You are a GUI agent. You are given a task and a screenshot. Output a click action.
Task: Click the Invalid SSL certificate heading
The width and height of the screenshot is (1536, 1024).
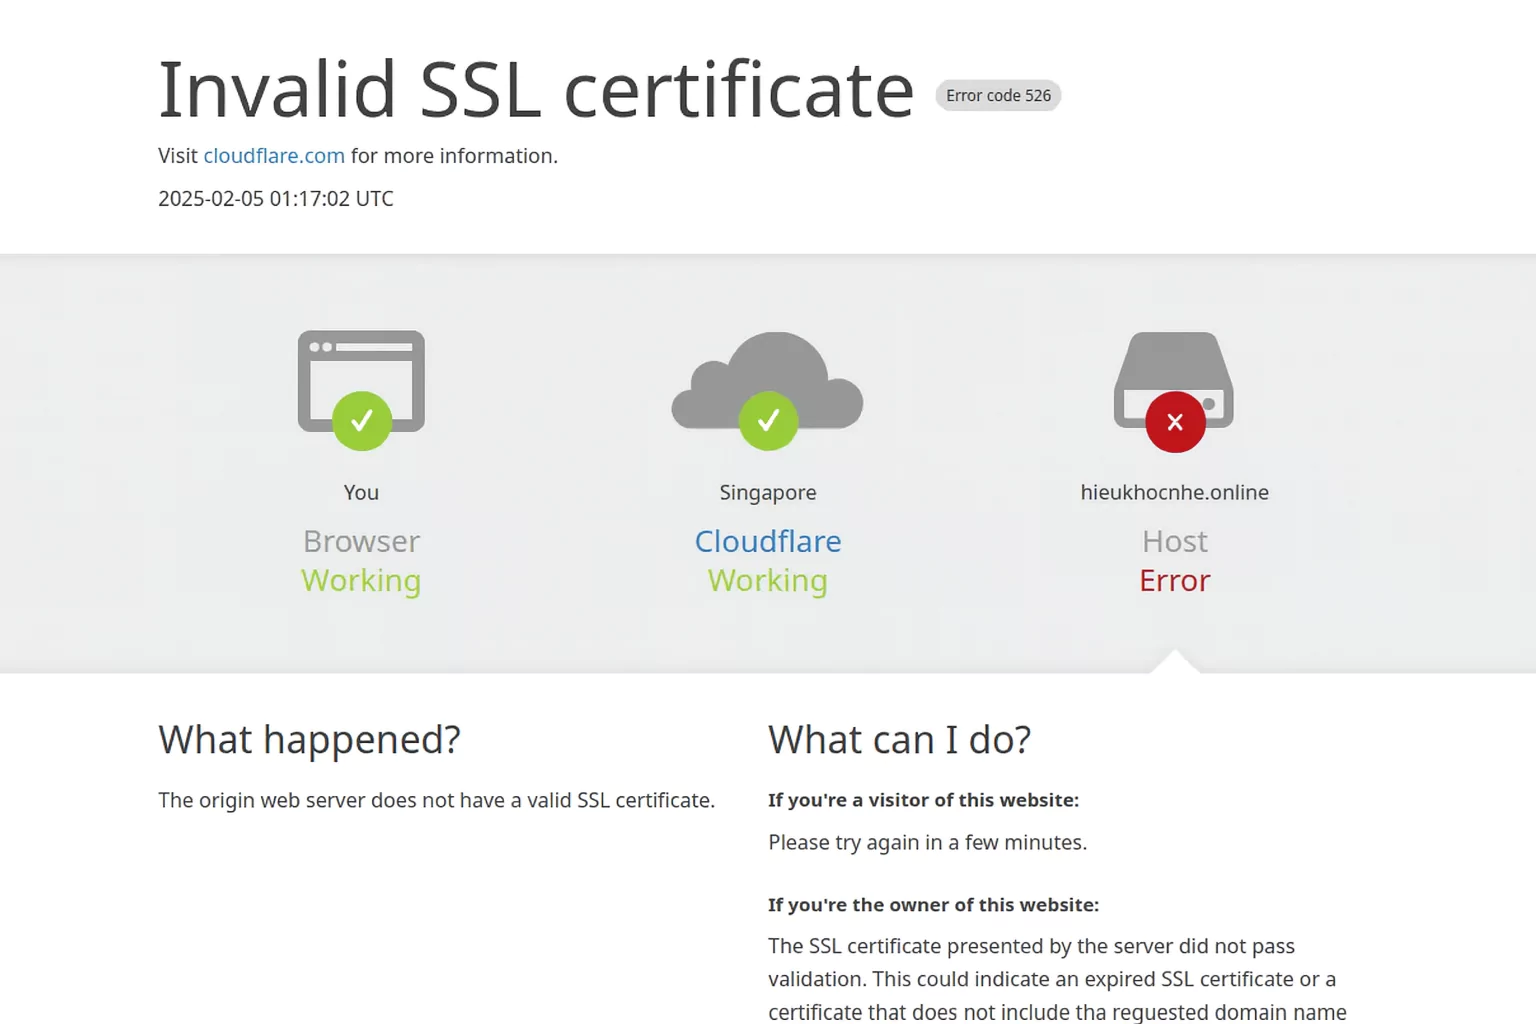pyautogui.click(x=536, y=90)
